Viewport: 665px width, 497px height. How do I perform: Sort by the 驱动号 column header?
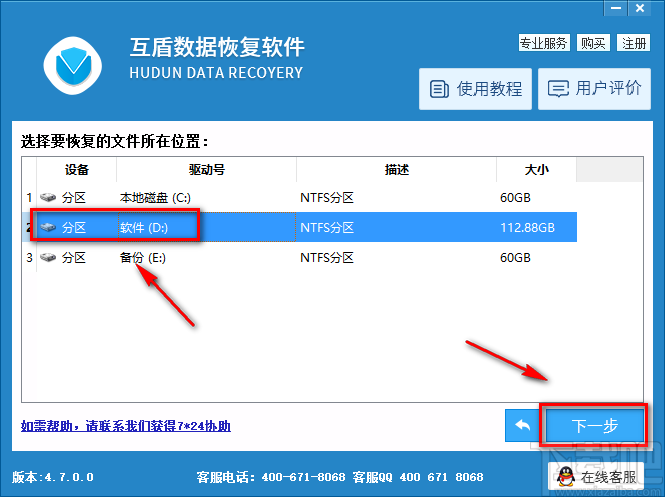click(x=207, y=170)
